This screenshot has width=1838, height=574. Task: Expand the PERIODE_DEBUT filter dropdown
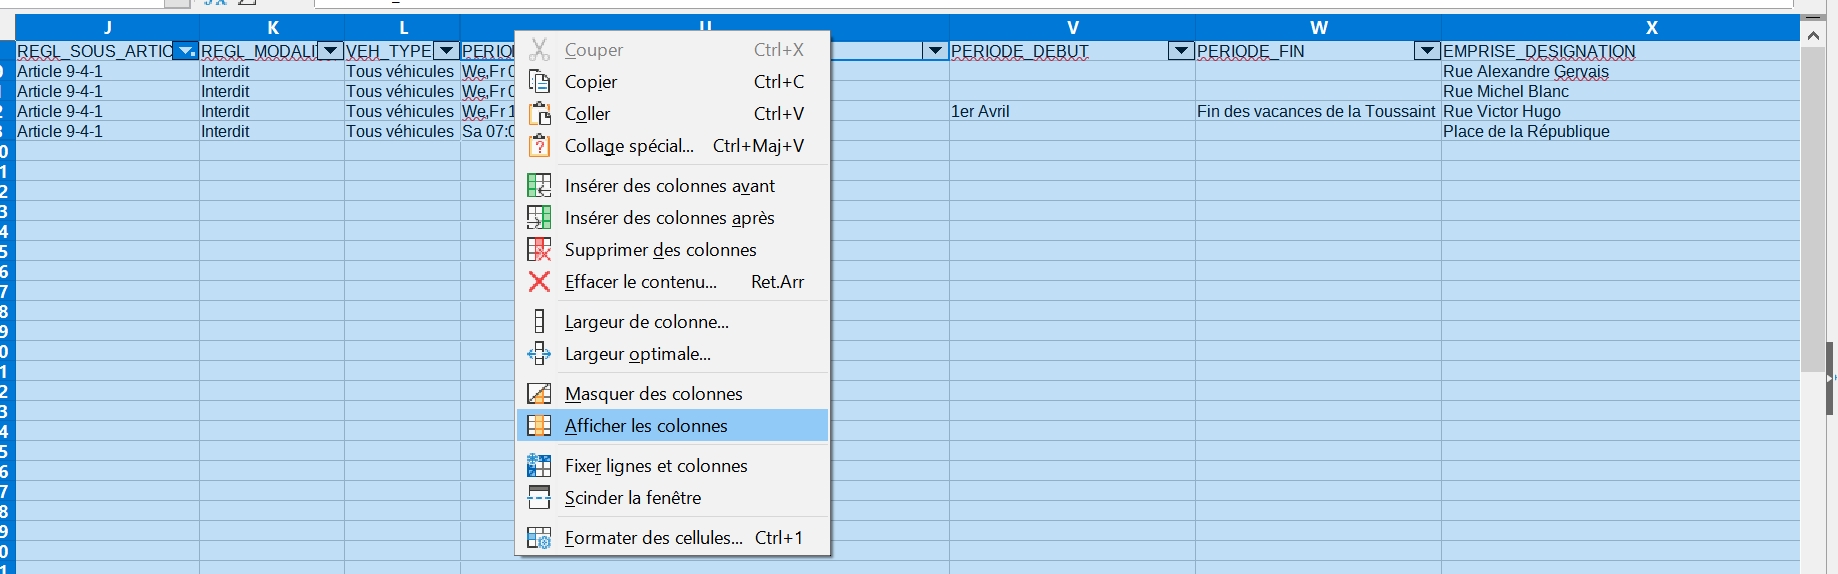pyautogui.click(x=1181, y=51)
